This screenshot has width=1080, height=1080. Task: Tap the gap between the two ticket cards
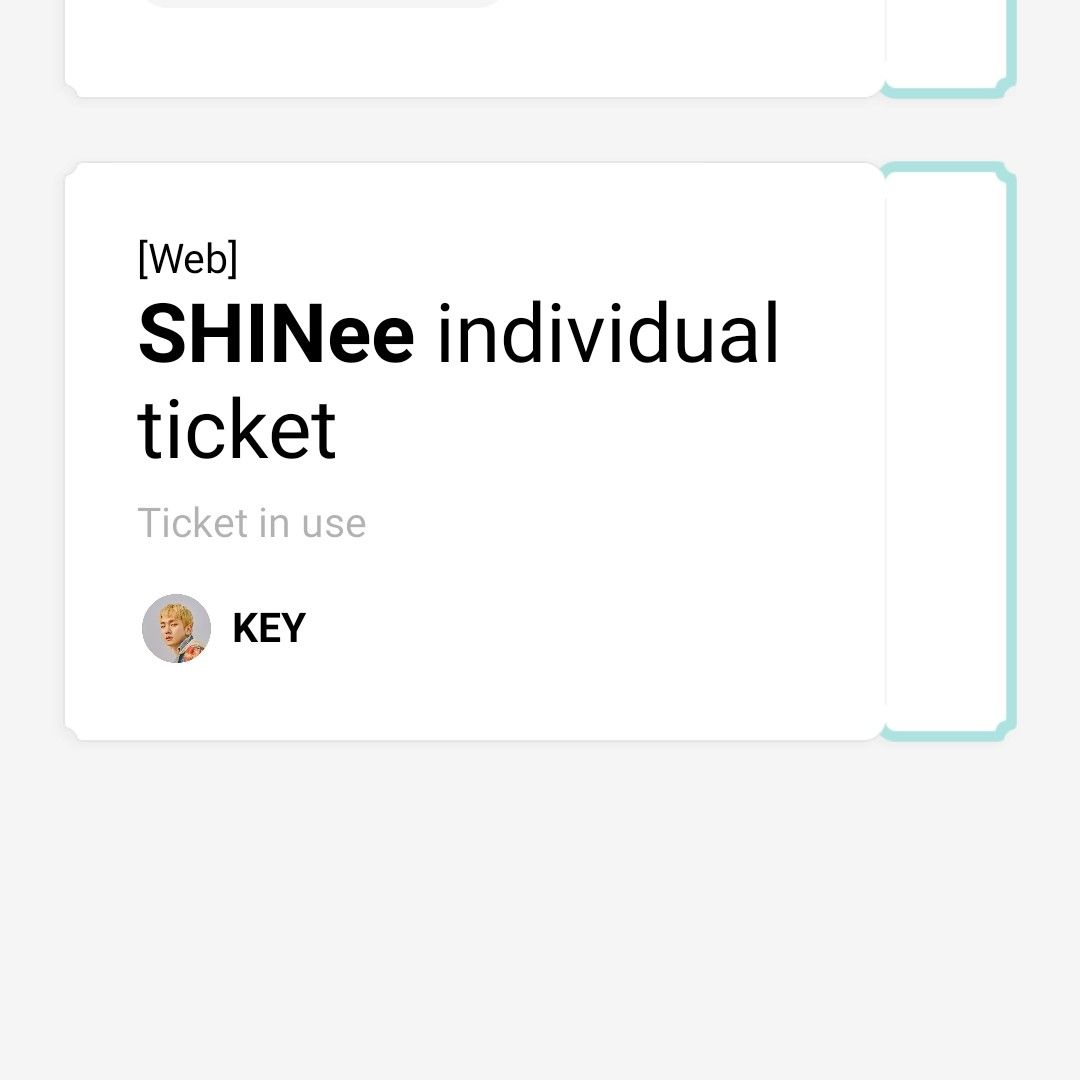tap(540, 130)
